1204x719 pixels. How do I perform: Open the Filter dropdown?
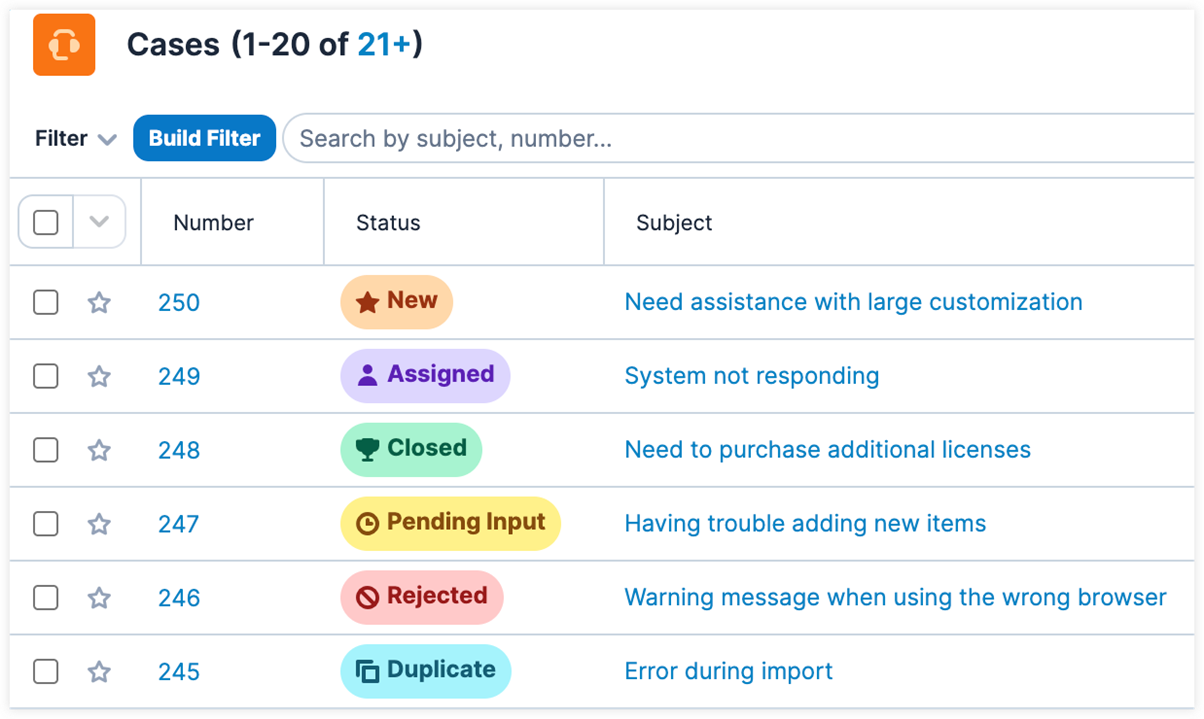(76, 139)
